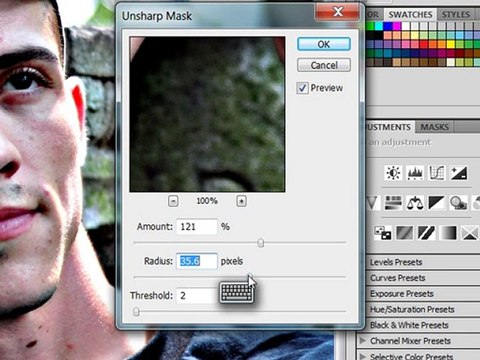Click the Threshold slider handle
The image size is (480, 360).
tap(136, 312)
